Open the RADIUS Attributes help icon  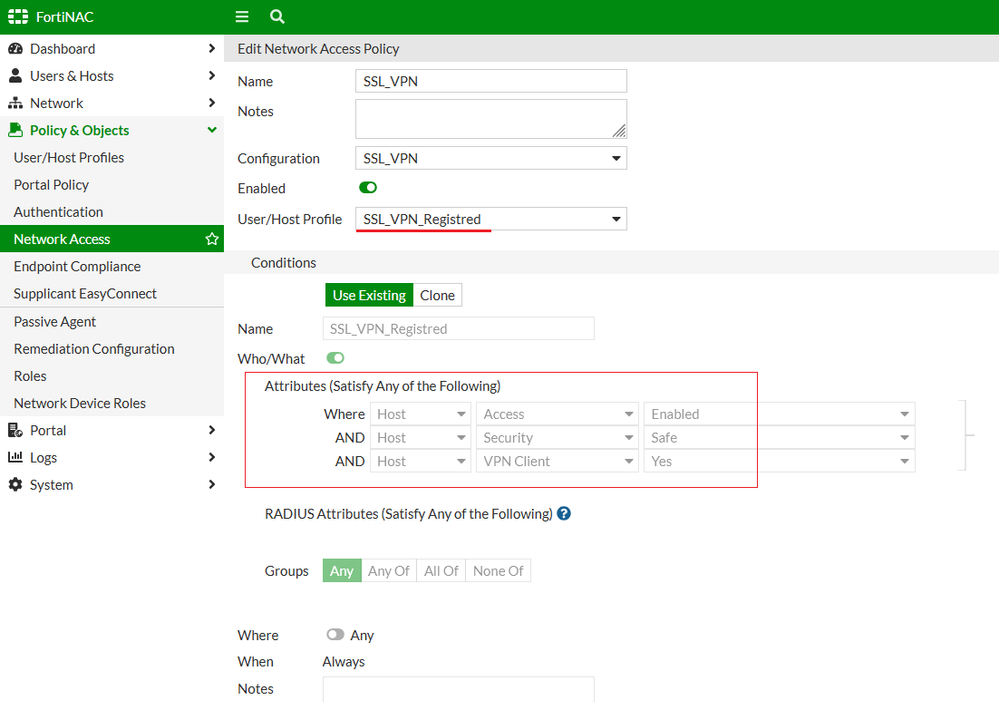(564, 514)
